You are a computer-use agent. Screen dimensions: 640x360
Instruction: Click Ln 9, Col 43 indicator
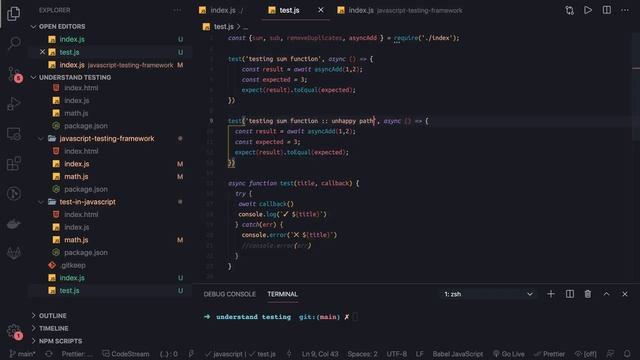[320, 354]
